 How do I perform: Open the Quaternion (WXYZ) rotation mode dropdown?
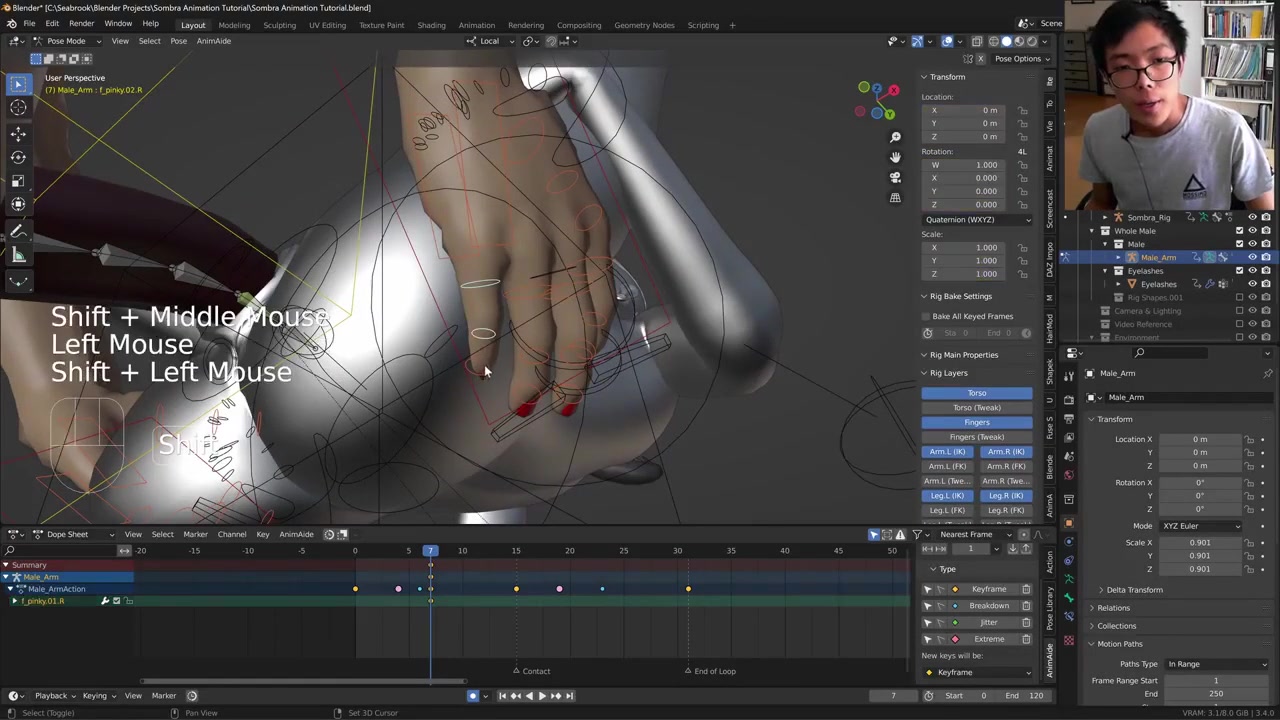[x=977, y=219]
